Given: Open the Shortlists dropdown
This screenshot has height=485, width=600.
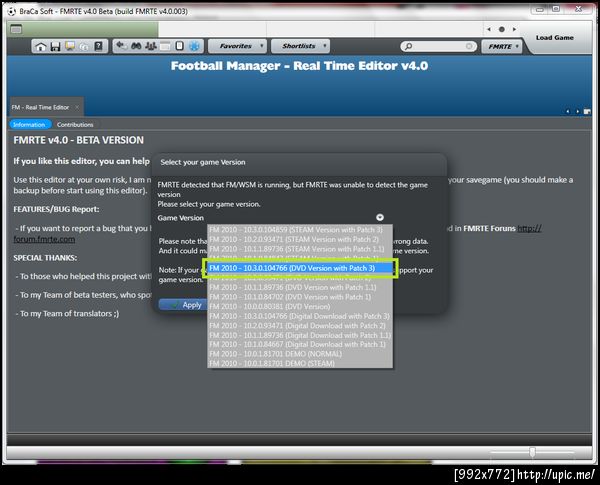Looking at the screenshot, I should 300,46.
